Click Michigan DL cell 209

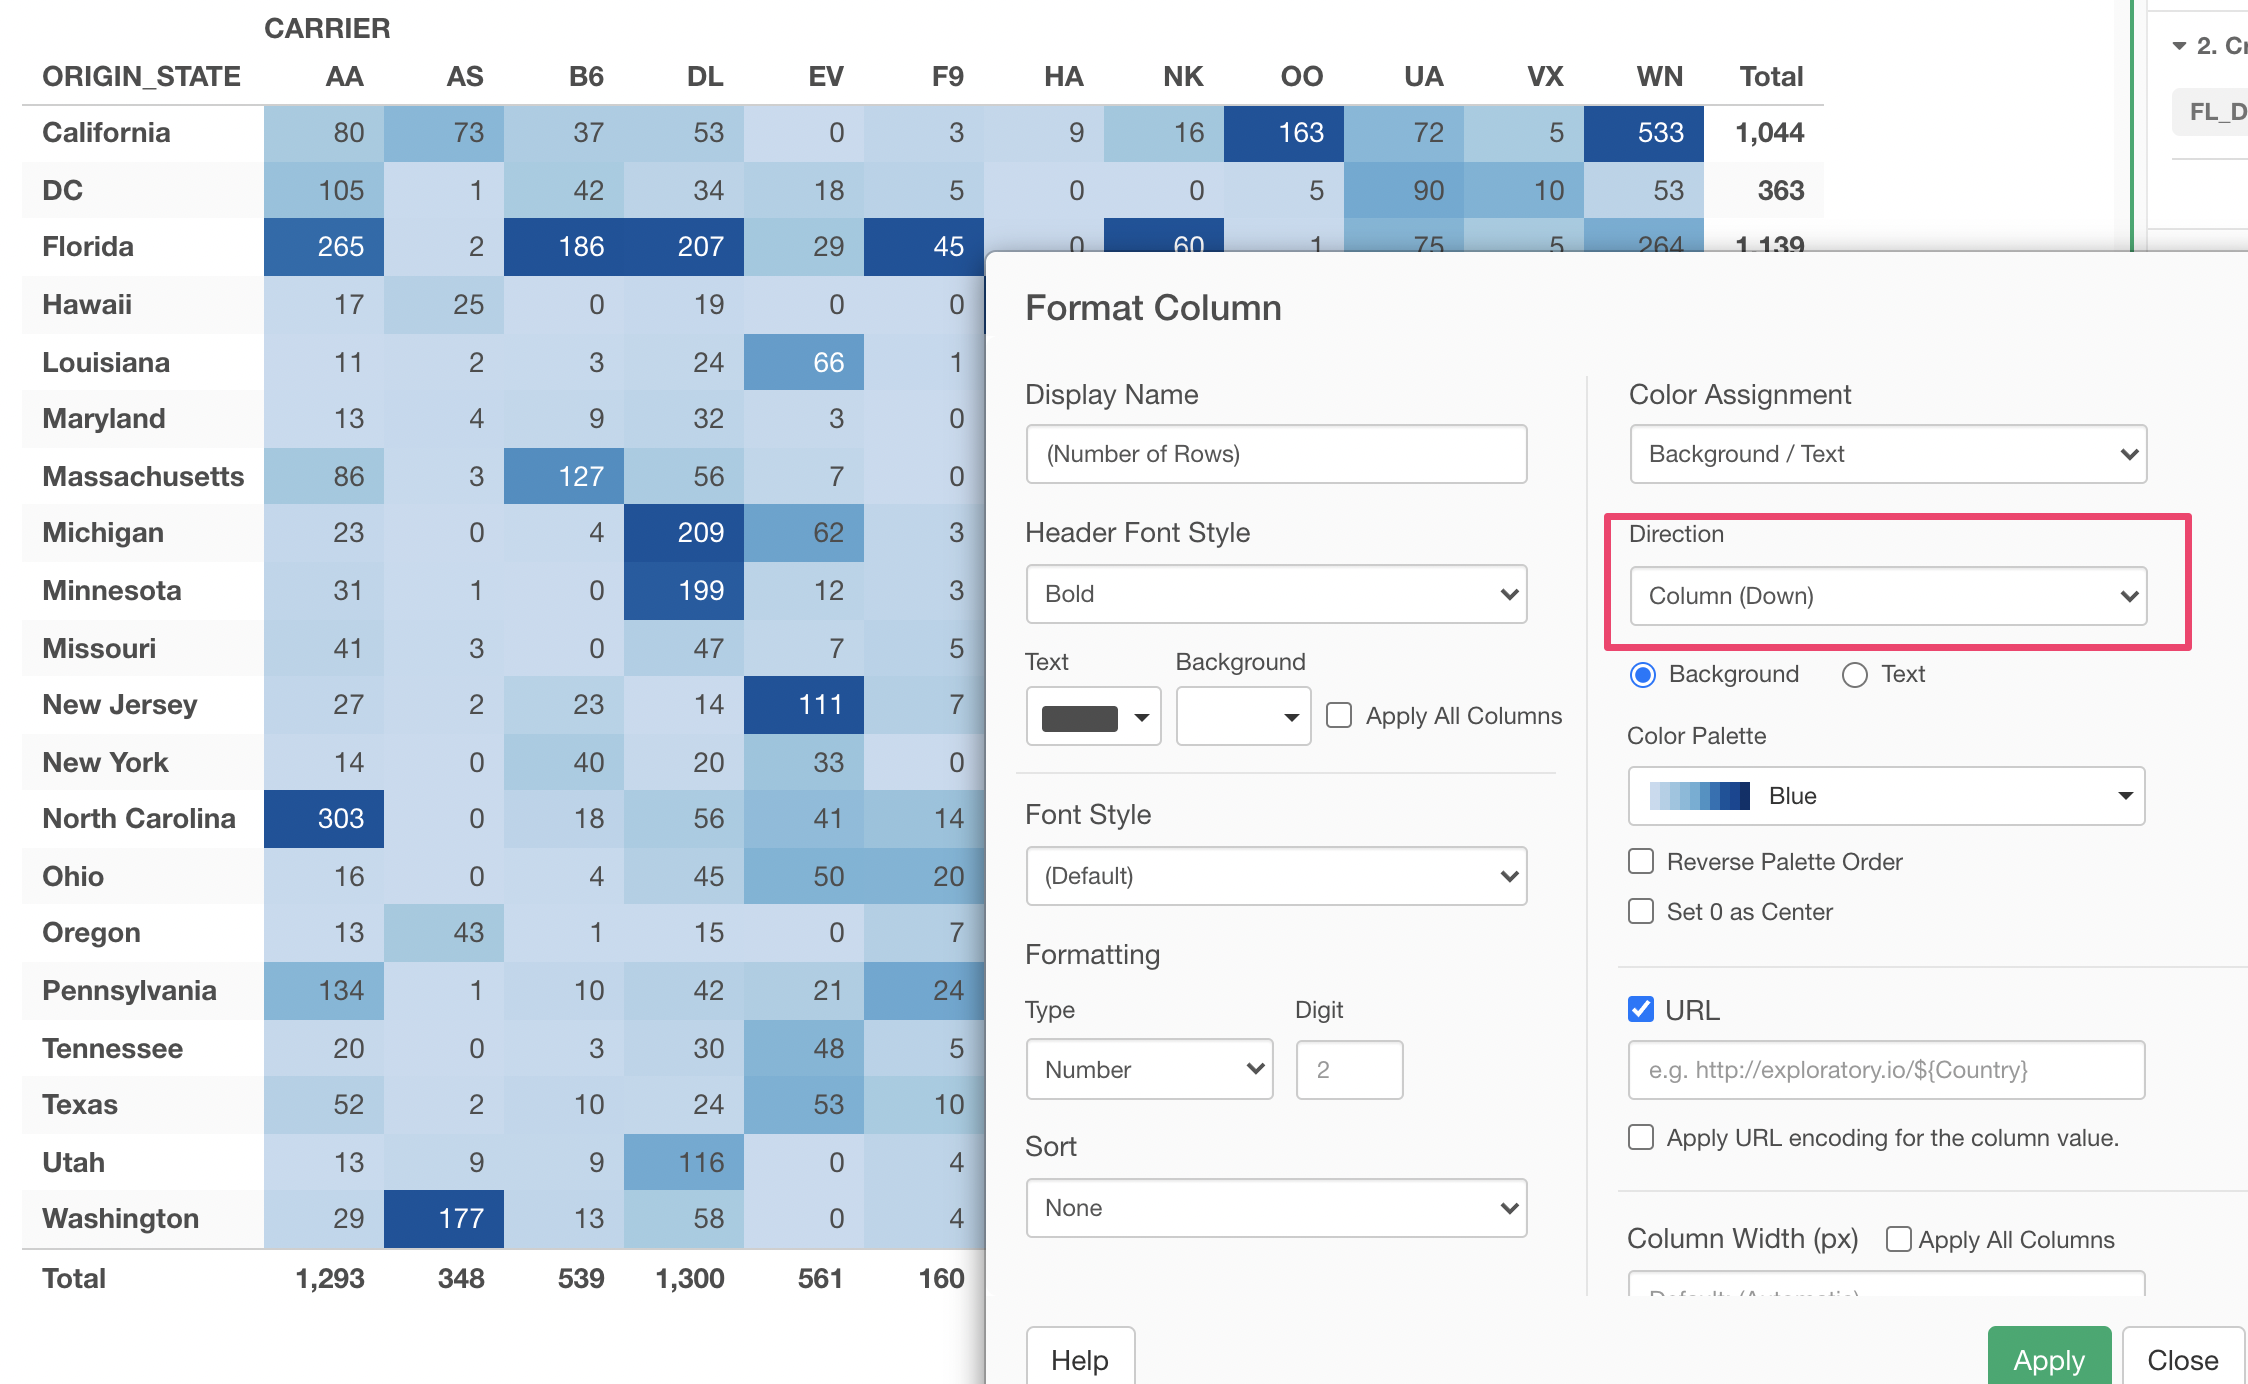[684, 533]
